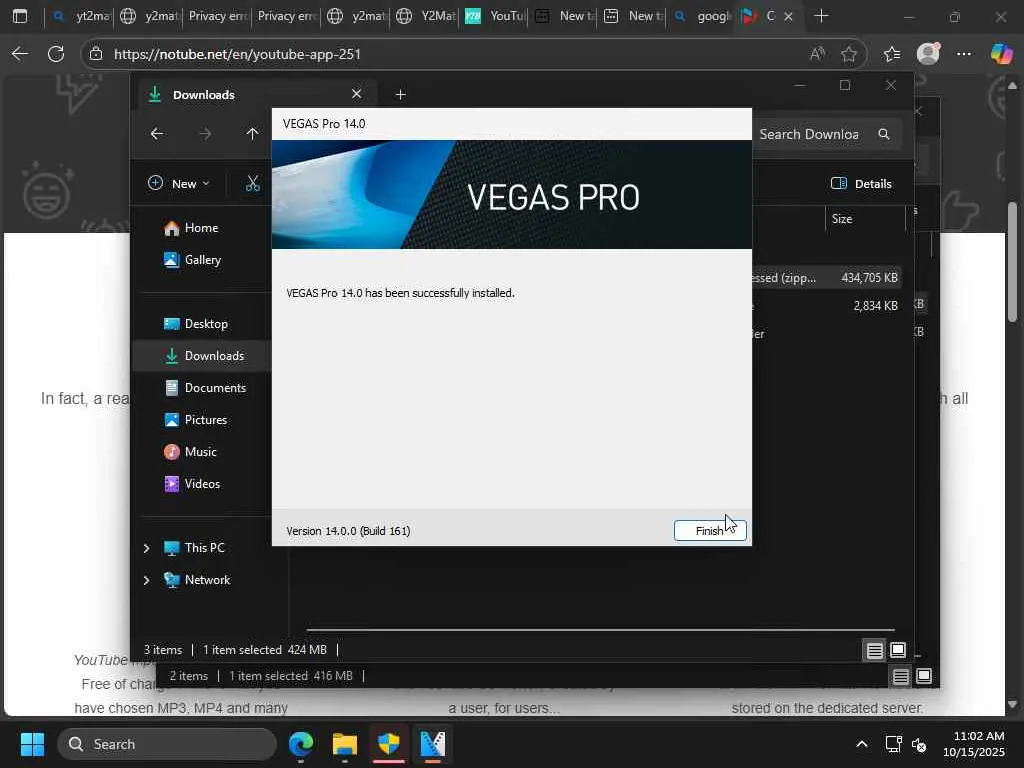The width and height of the screenshot is (1024, 768).
Task: Click the search magnifier in Explorer
Action: pos(884,134)
